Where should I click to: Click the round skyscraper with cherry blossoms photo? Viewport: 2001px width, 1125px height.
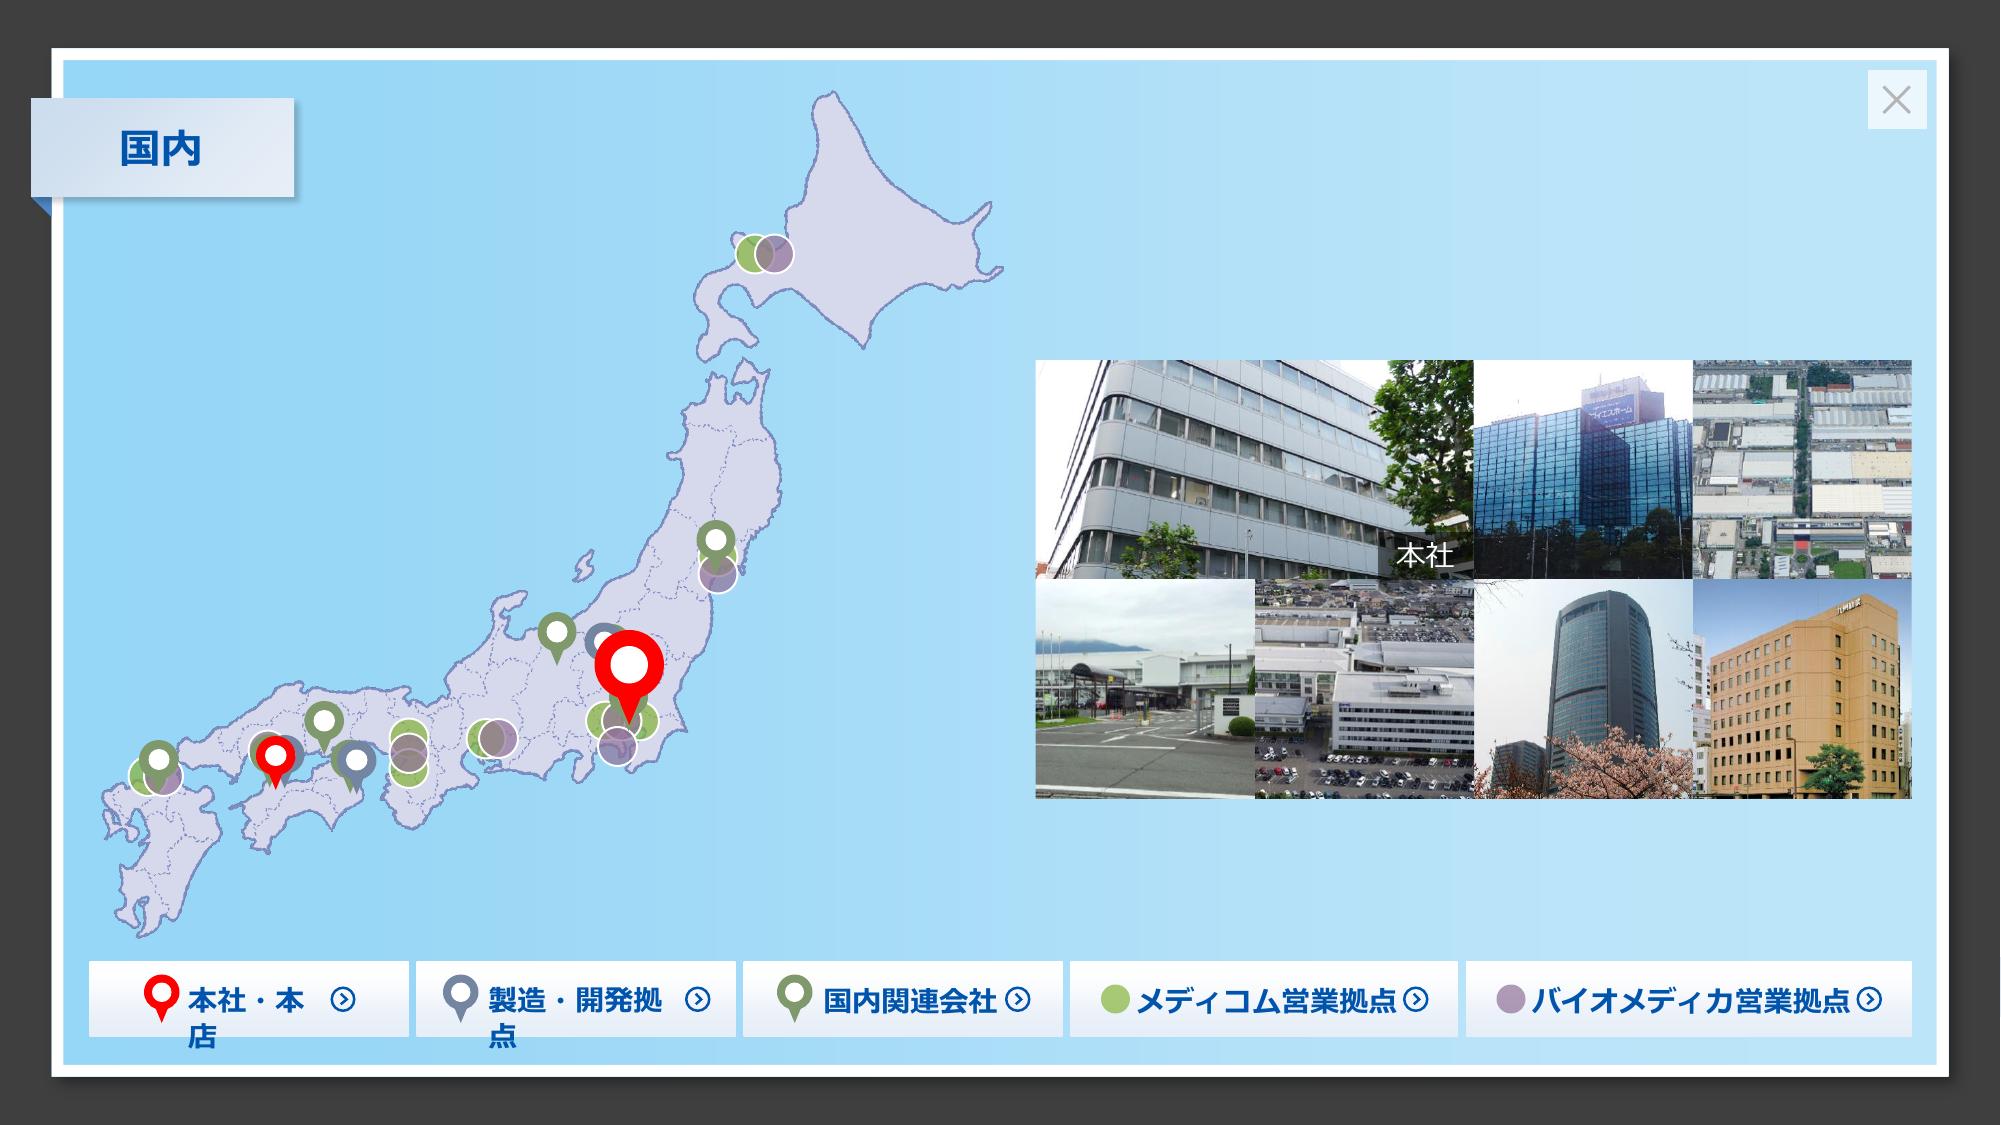point(1582,689)
